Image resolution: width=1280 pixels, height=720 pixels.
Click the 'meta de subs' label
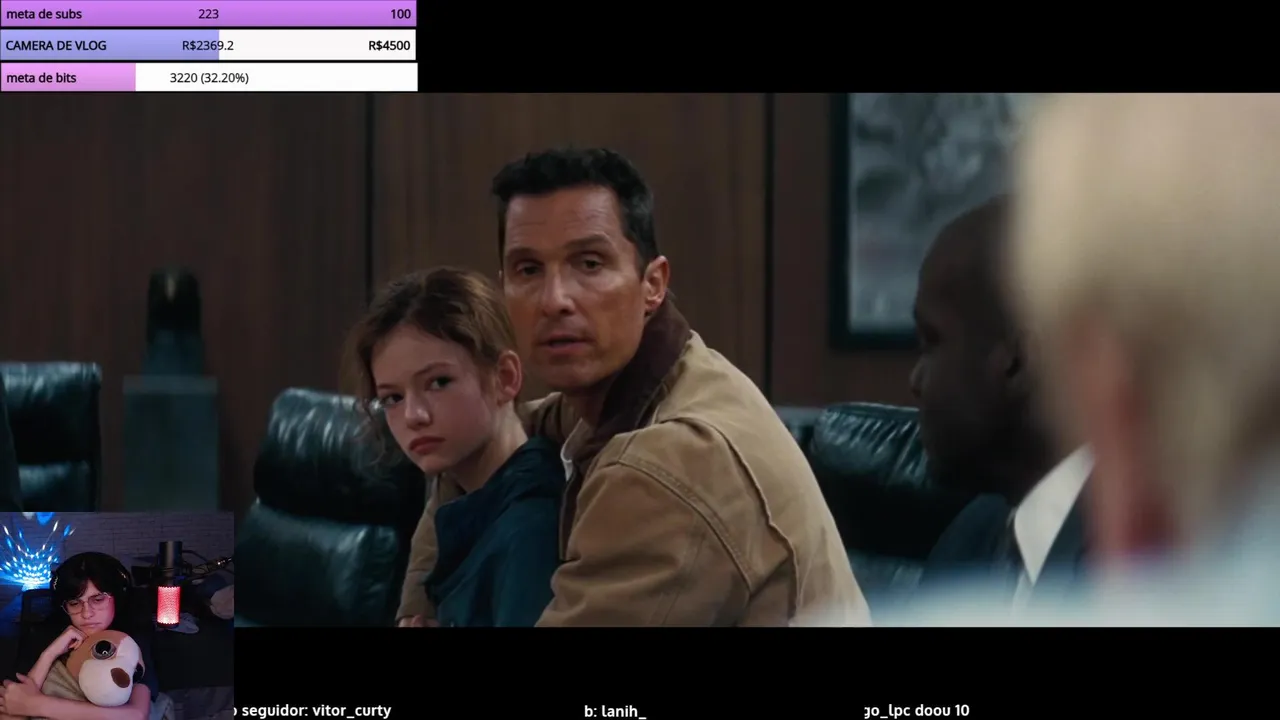click(x=44, y=14)
